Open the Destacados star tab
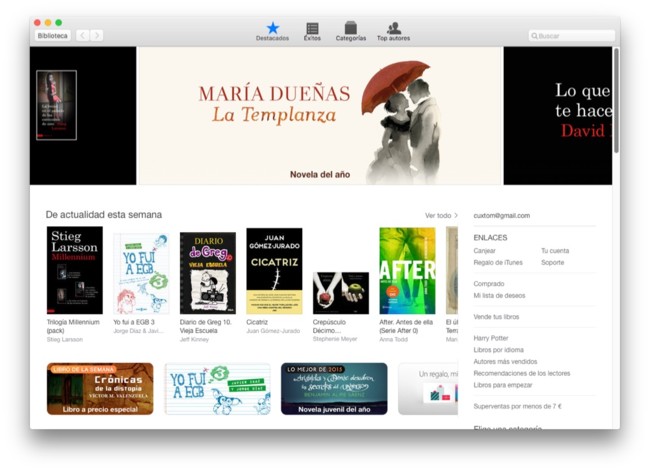 [272, 31]
